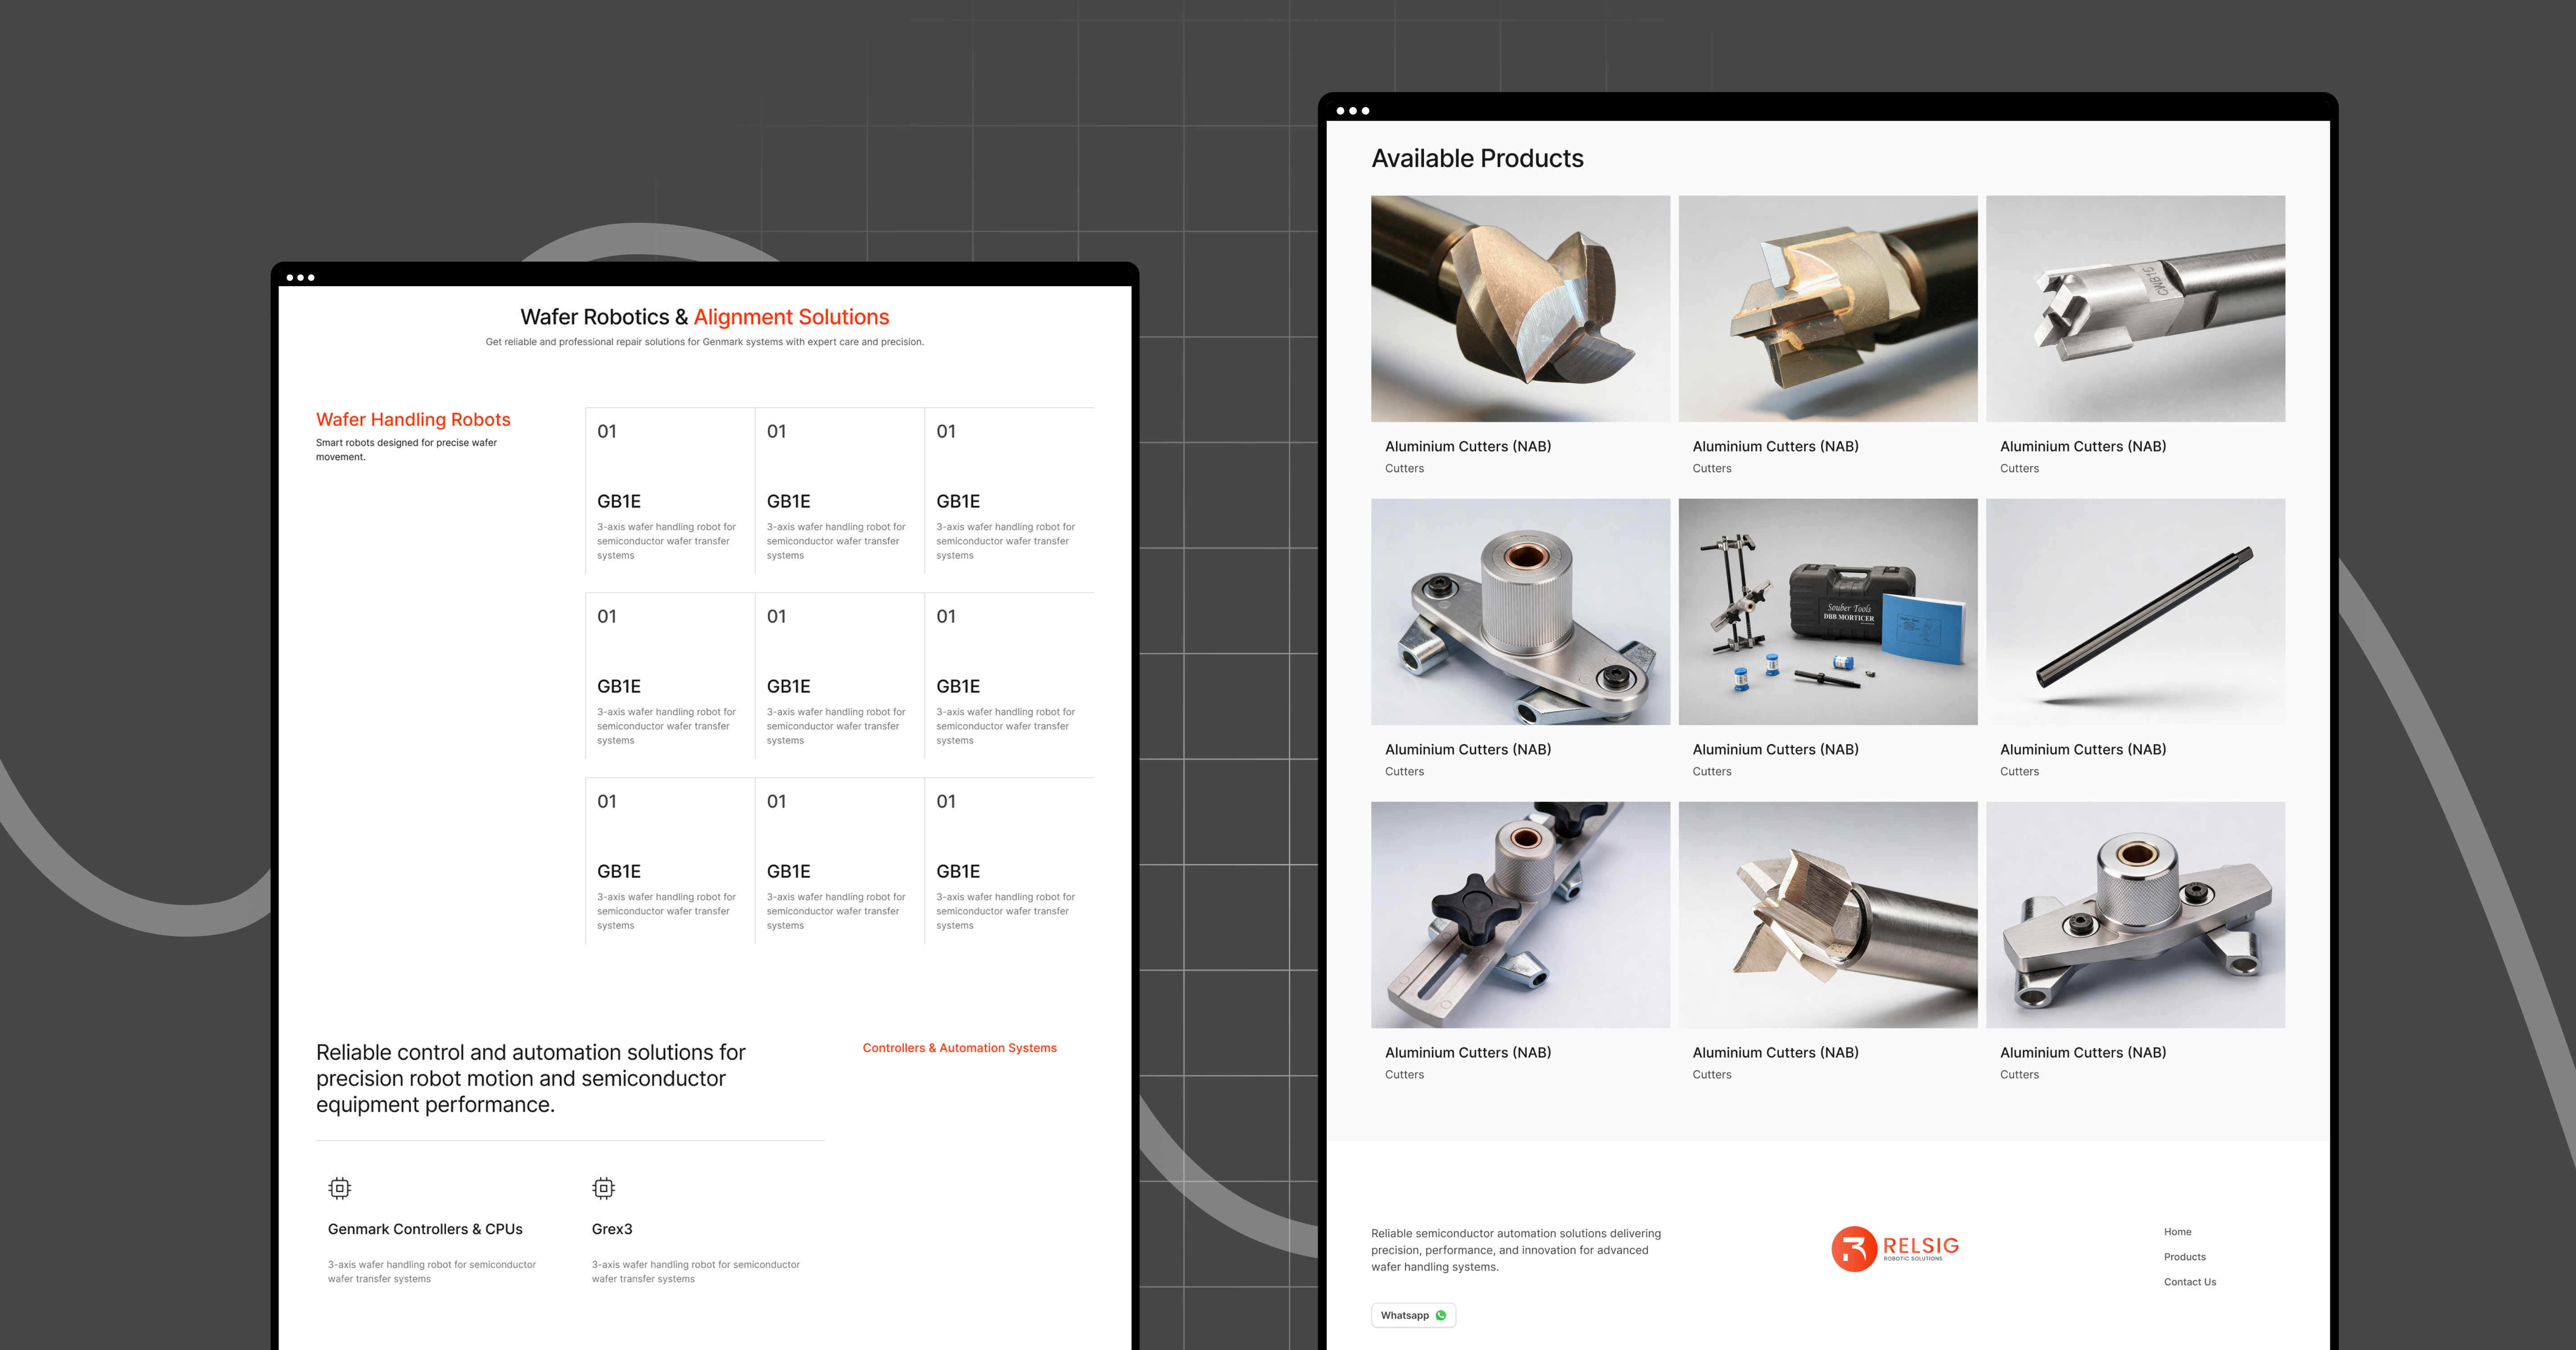Click the Available Products heading
The image size is (2576, 1350).
1477,158
